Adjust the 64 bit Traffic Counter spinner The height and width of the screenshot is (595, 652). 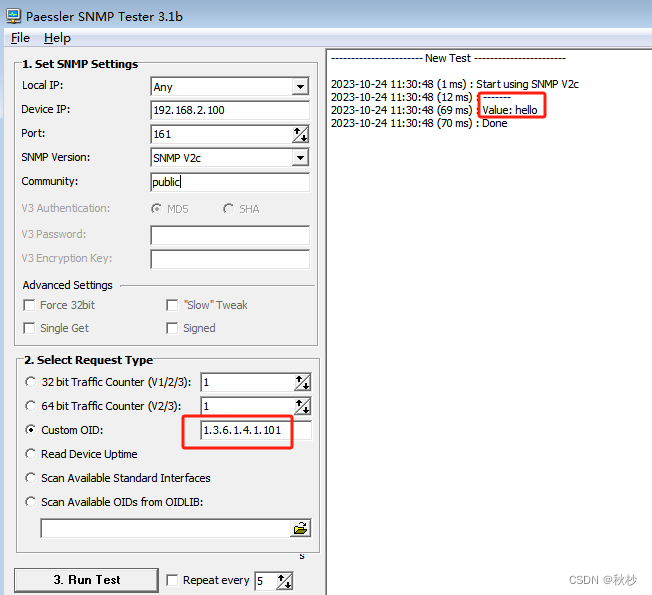(302, 406)
